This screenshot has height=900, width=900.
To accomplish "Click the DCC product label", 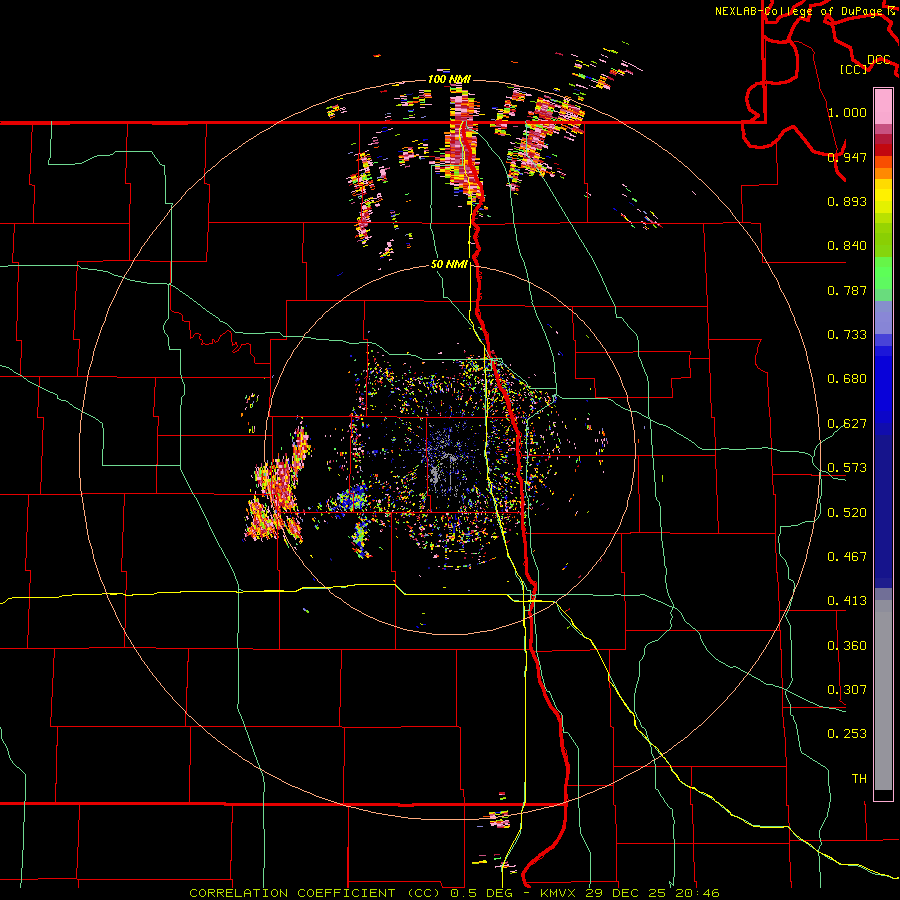I will coord(878,60).
